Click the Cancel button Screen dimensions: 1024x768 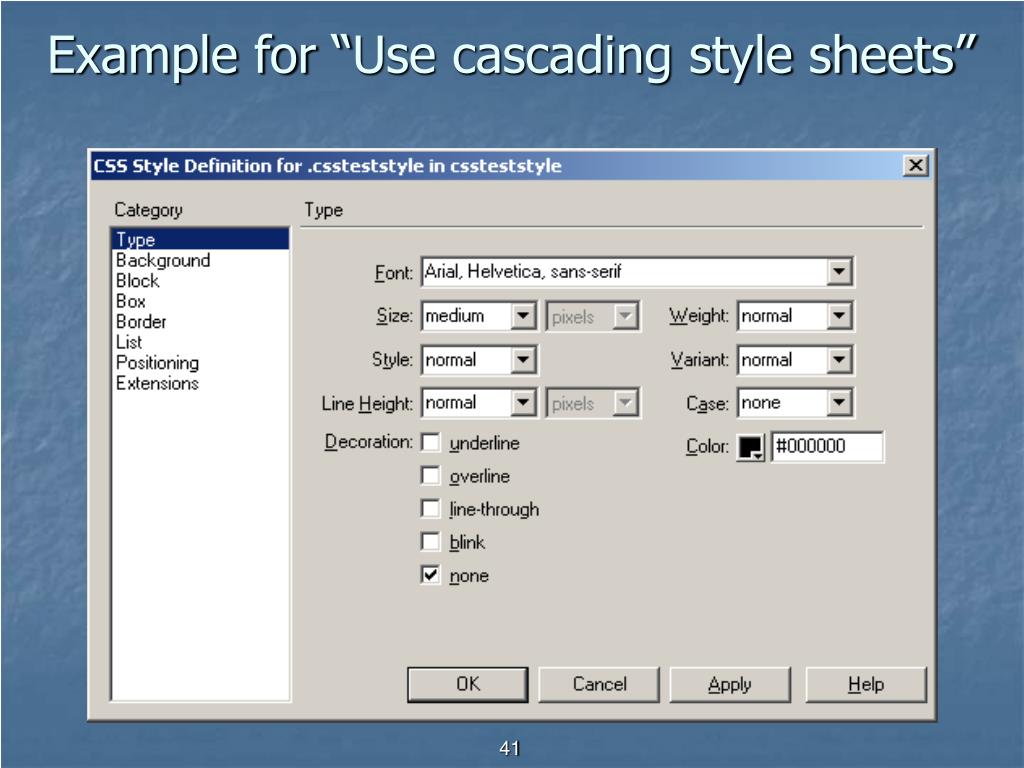pyautogui.click(x=599, y=684)
